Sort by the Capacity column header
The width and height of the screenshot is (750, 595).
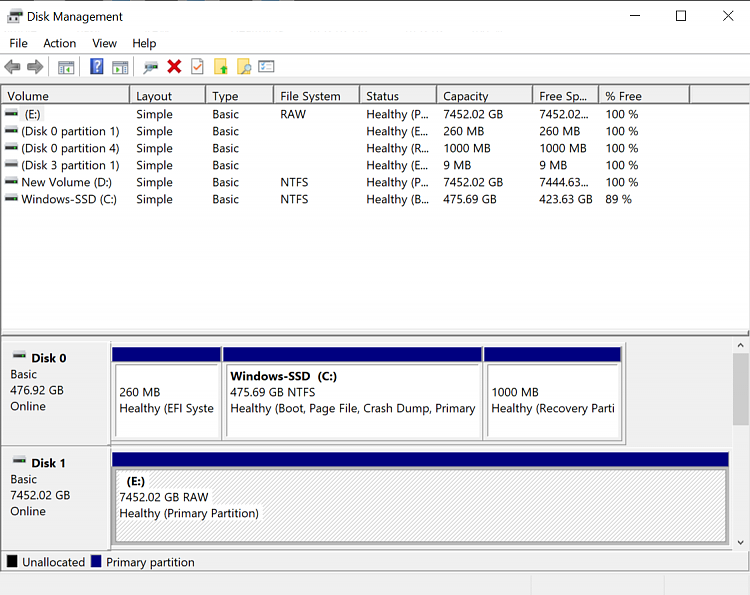click(485, 96)
